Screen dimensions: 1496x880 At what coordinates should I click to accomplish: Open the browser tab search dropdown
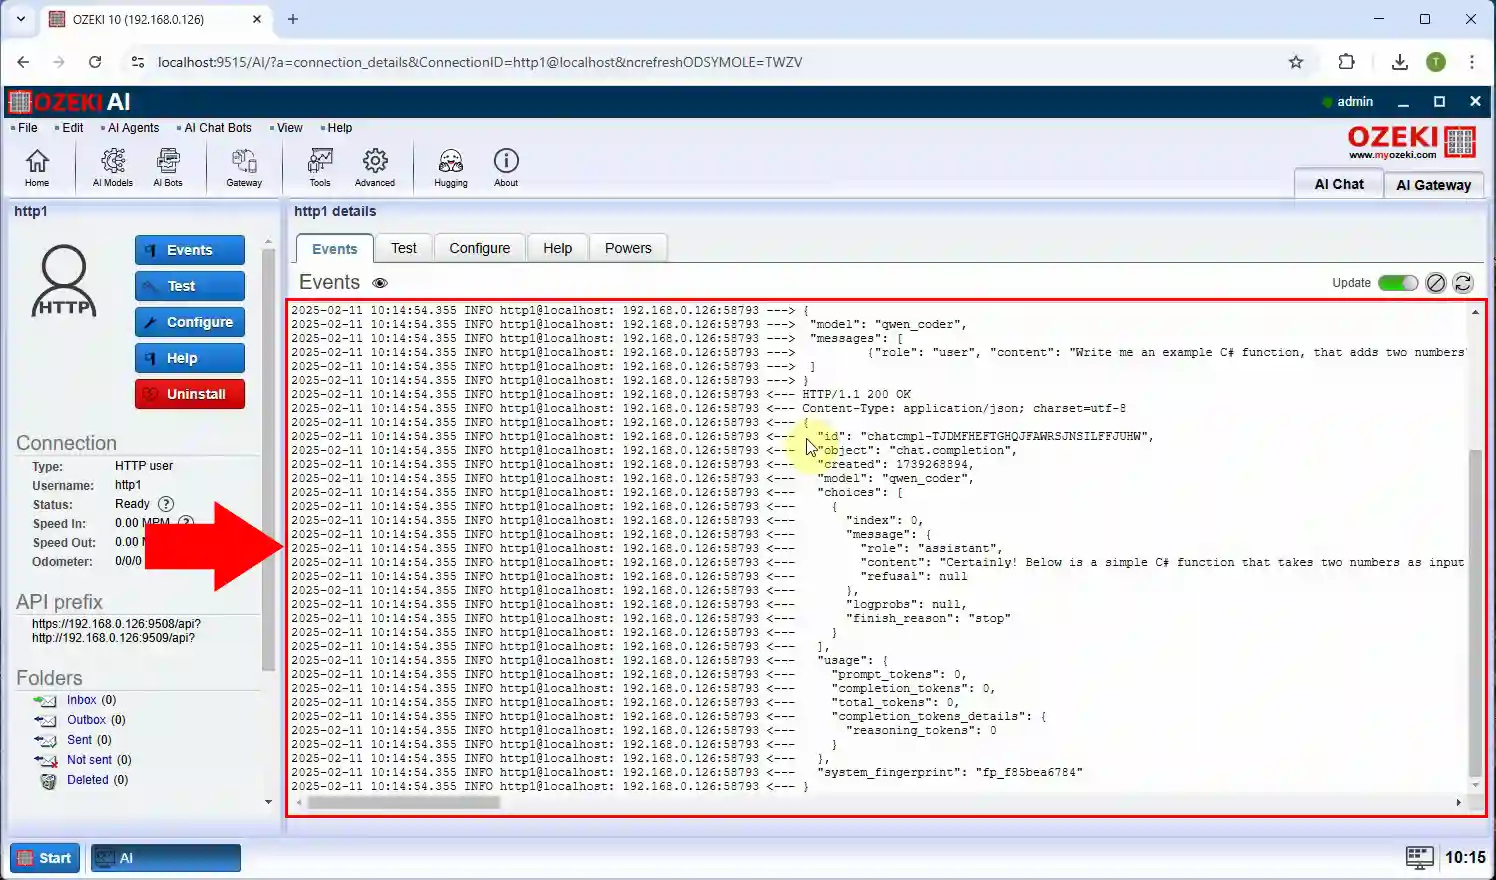tap(20, 19)
